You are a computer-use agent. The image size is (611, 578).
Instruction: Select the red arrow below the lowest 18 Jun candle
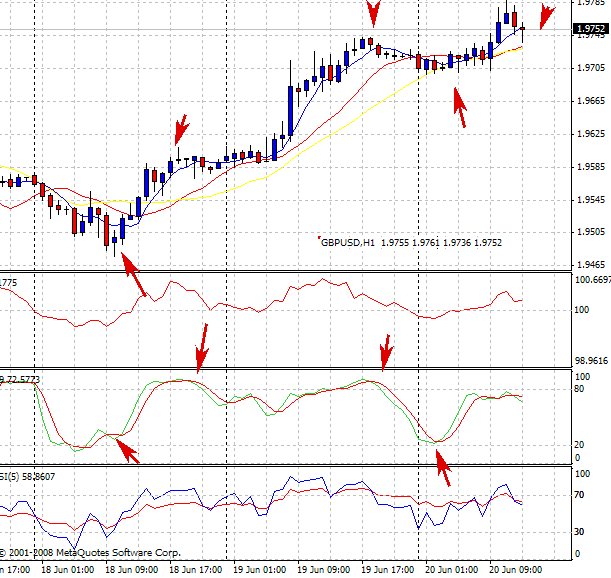(134, 276)
